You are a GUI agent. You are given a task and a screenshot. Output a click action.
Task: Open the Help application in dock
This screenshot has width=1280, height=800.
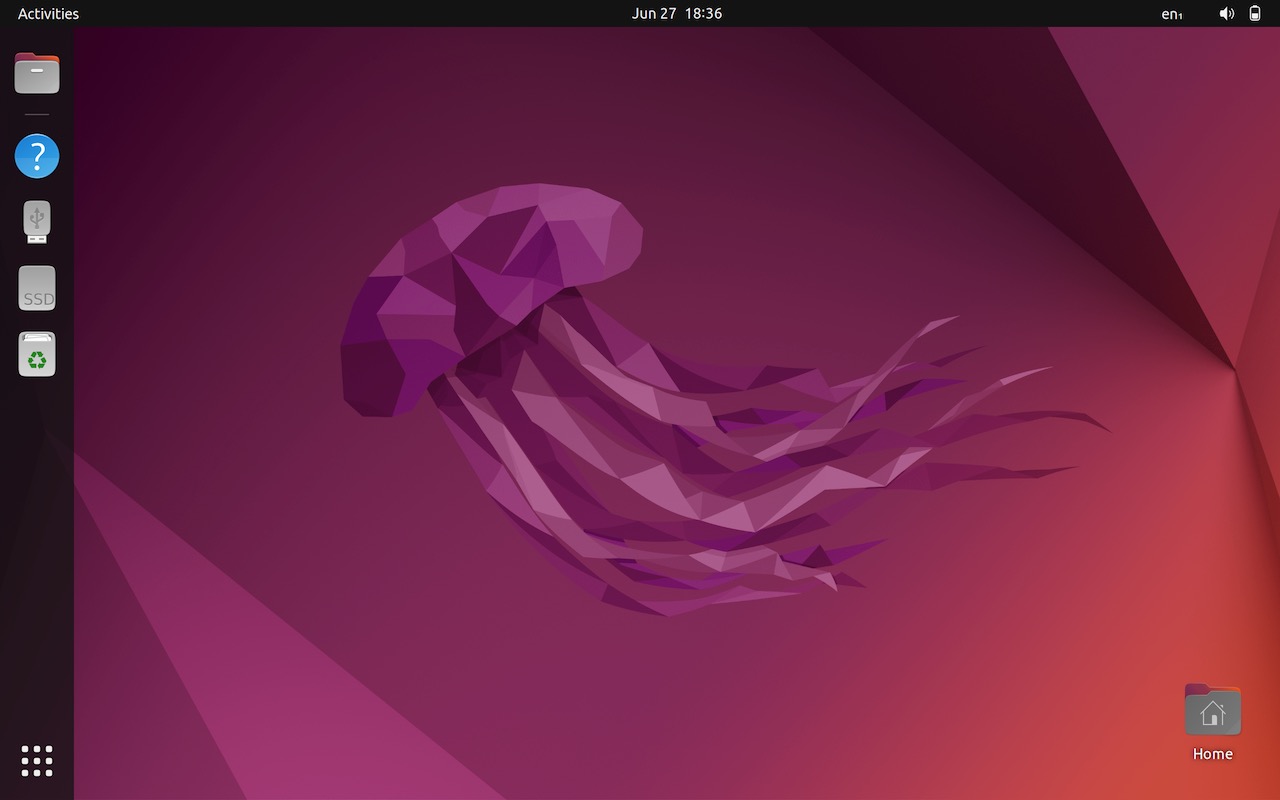point(37,156)
